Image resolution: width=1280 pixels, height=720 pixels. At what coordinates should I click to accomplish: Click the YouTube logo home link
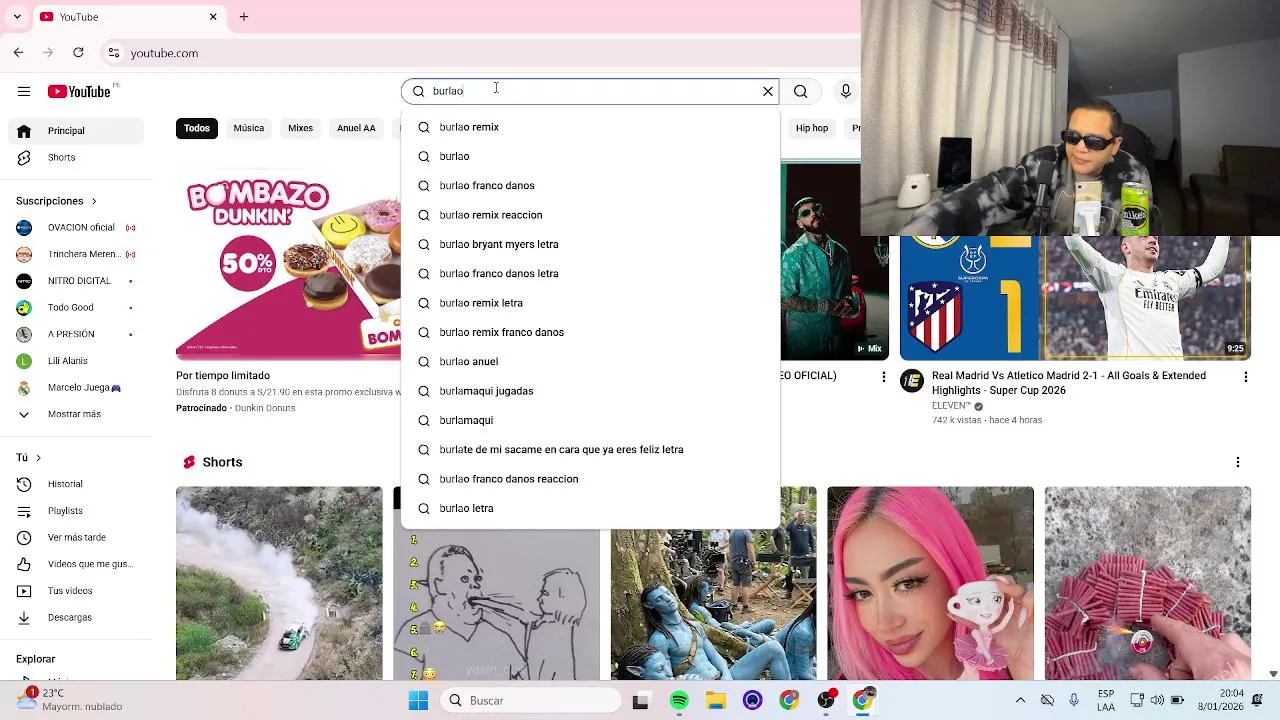pyautogui.click(x=79, y=91)
